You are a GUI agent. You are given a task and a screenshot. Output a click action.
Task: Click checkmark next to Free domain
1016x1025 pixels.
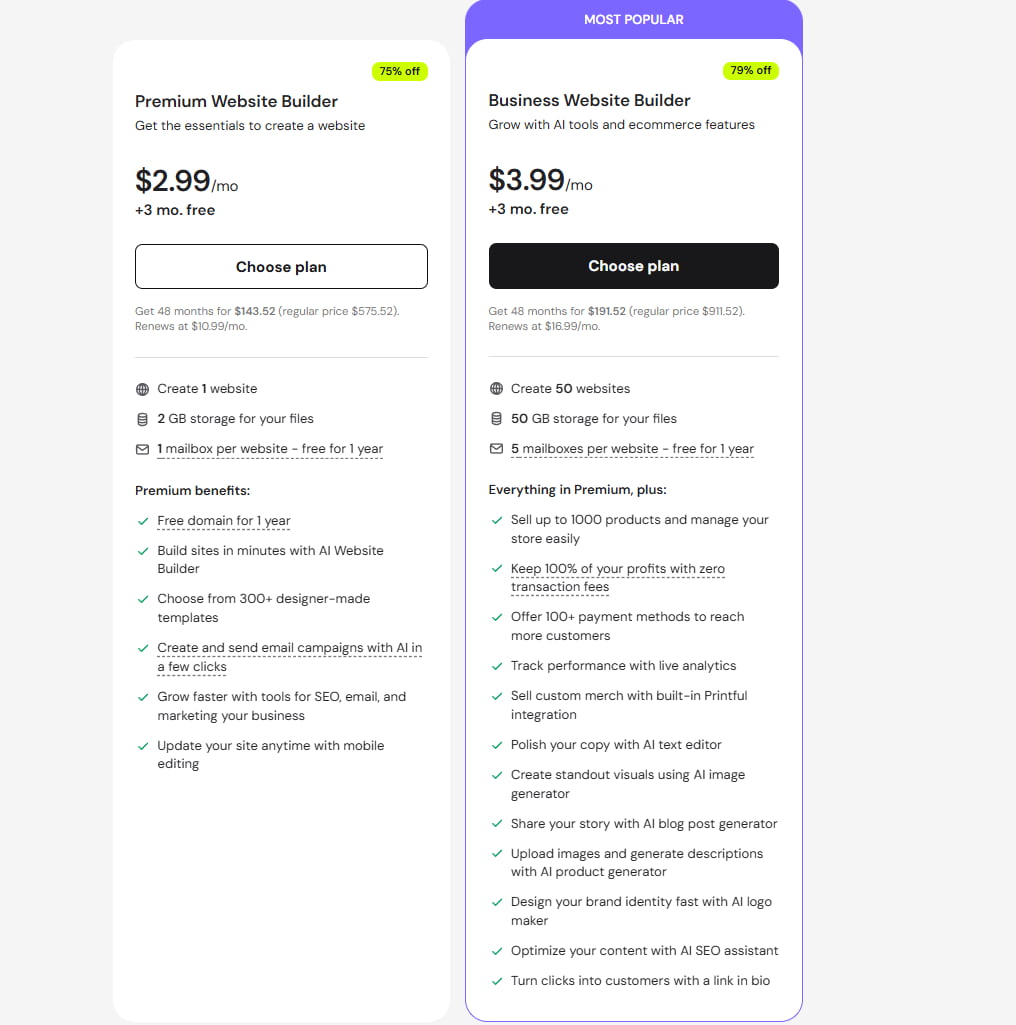pos(142,521)
